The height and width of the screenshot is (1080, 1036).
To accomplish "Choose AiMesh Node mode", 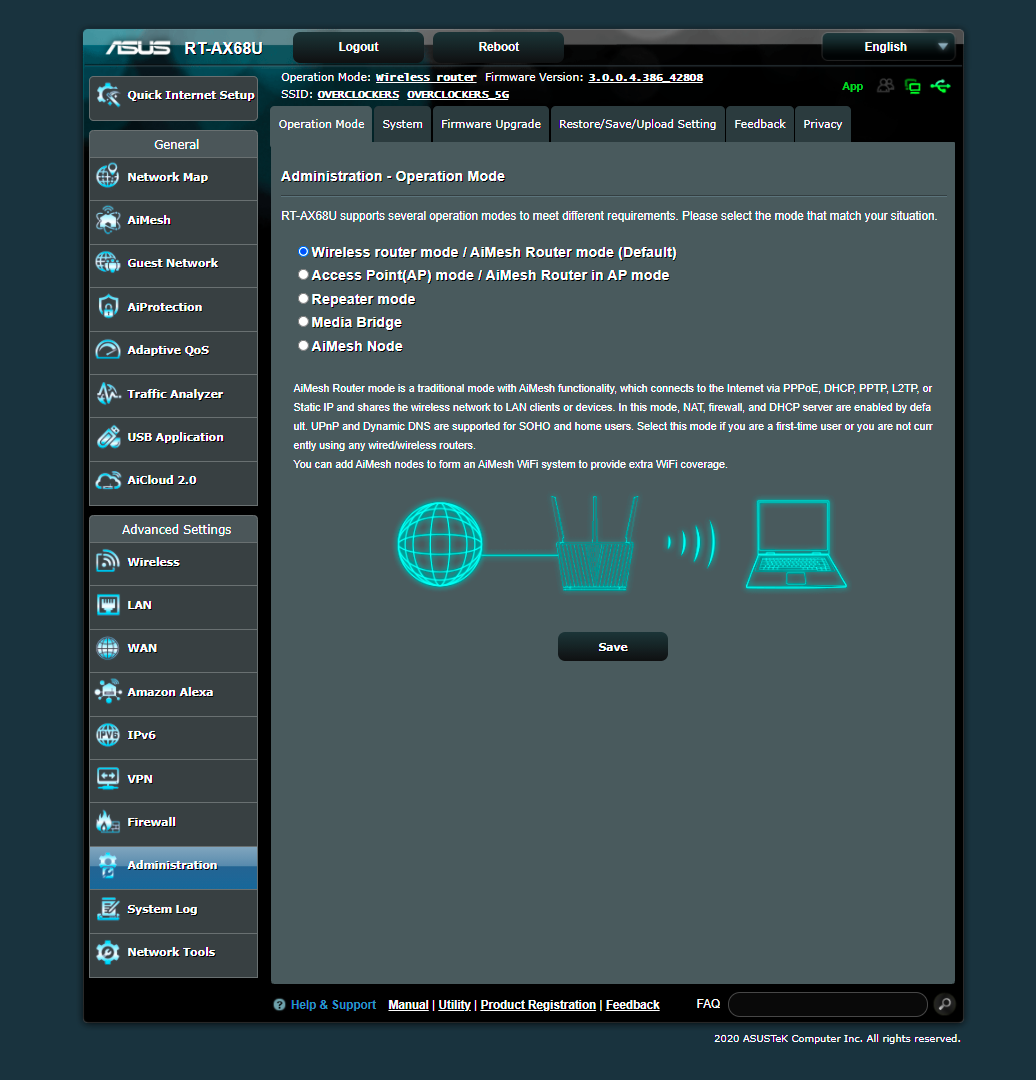I will click(x=303, y=345).
